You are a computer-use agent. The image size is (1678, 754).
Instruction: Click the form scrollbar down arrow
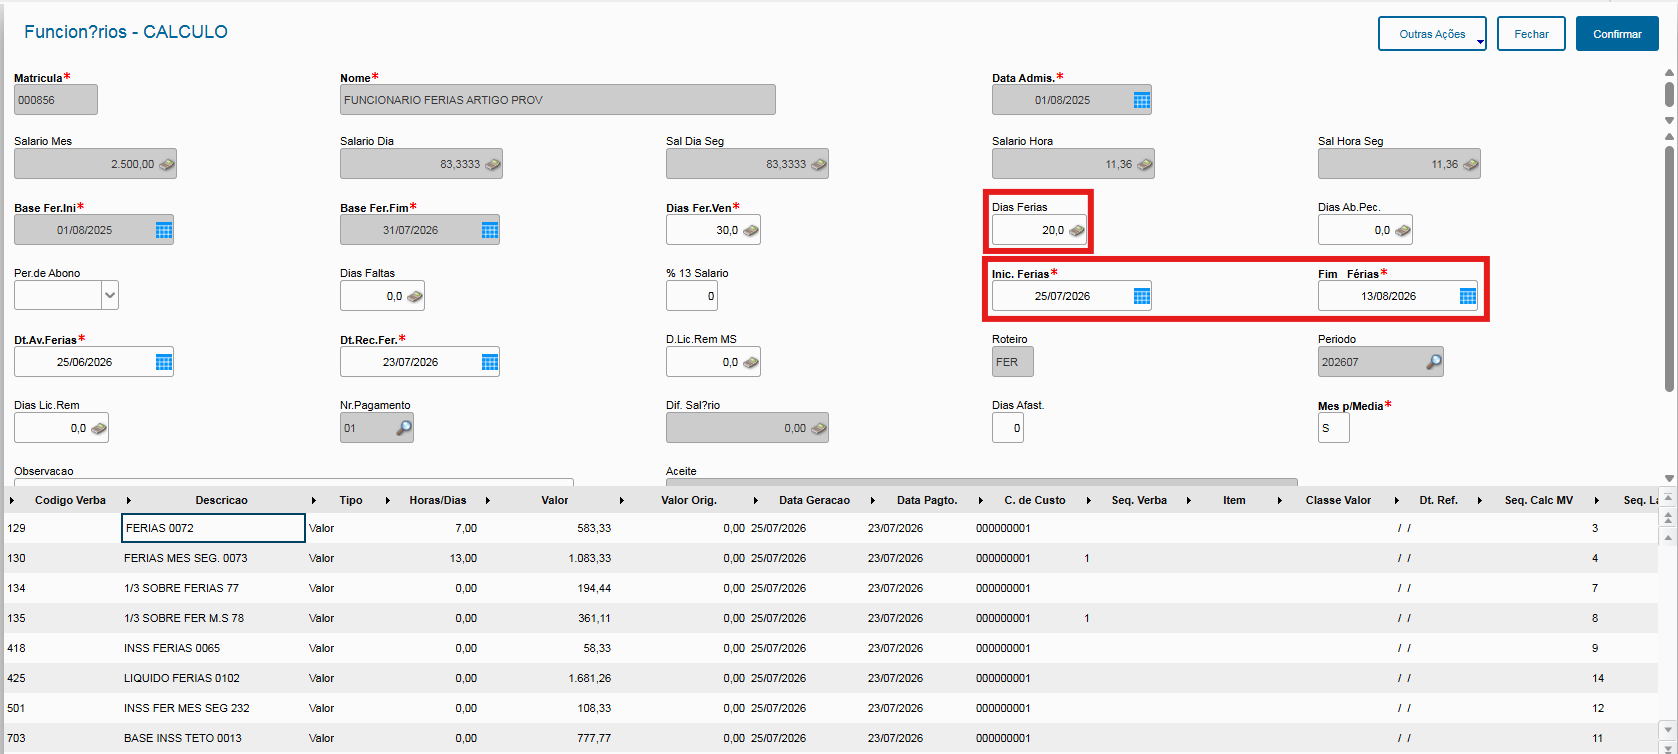[1669, 478]
